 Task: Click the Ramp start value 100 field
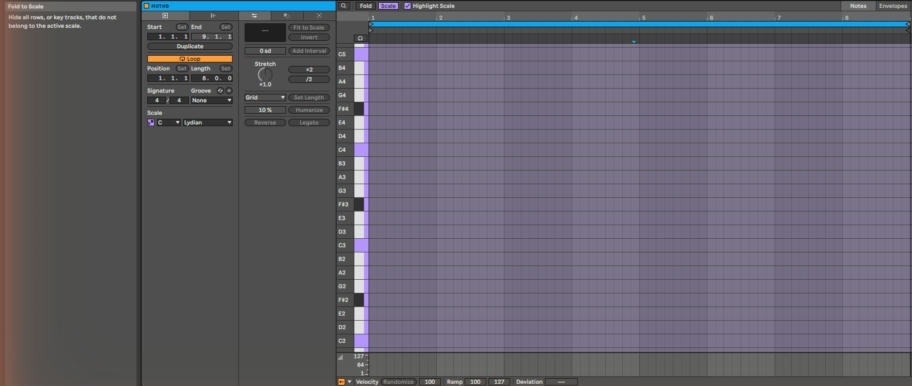tap(475, 382)
